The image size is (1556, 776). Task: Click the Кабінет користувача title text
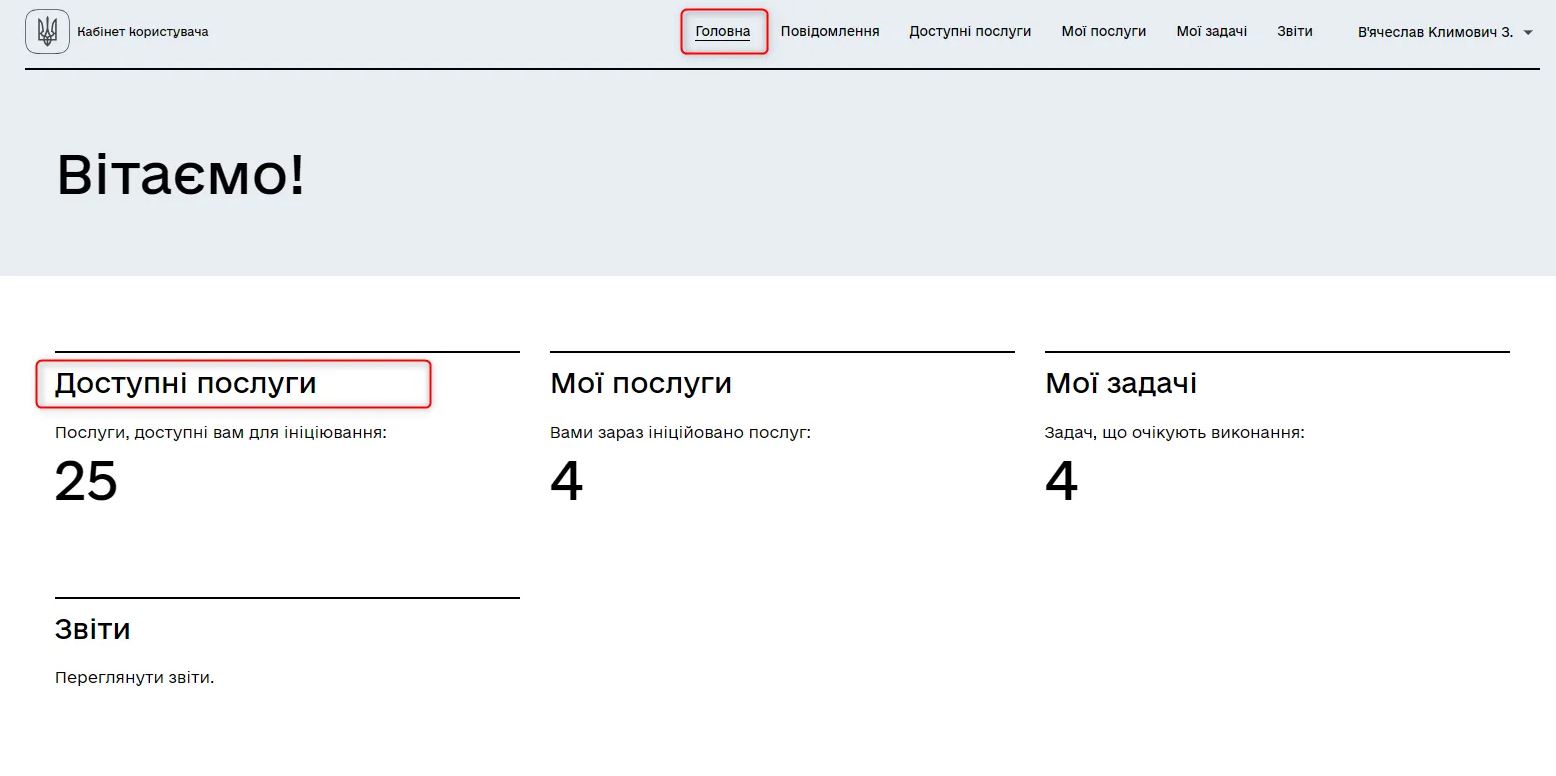coord(143,32)
